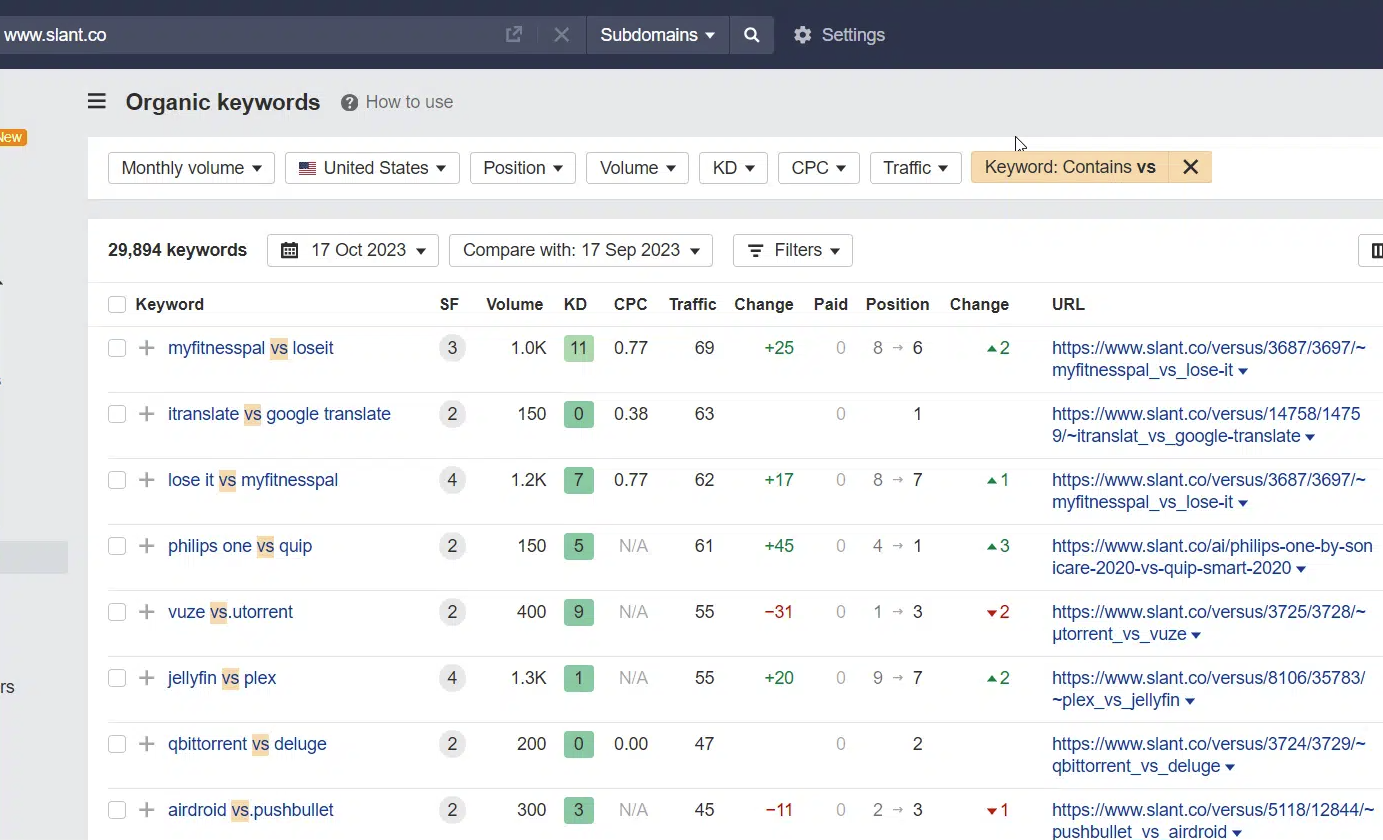Expand URL menu for plex_vs_jellyfin
This screenshot has height=840, width=1383.
tap(1189, 701)
